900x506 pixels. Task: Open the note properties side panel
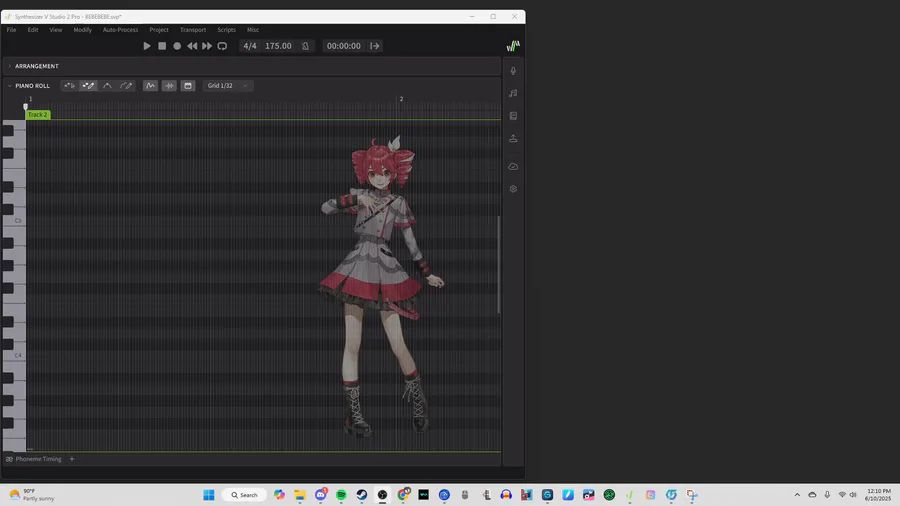[513, 93]
